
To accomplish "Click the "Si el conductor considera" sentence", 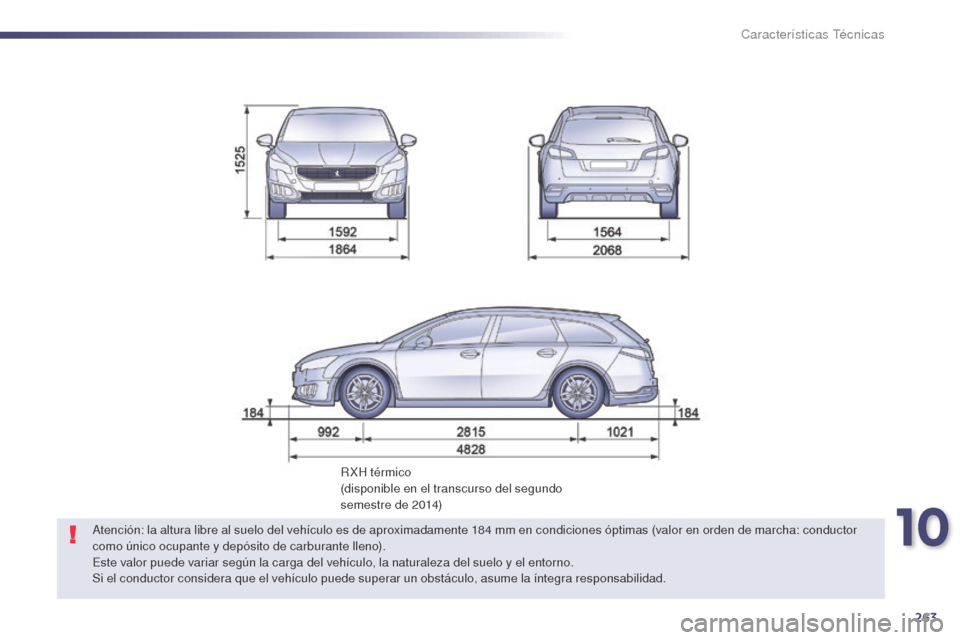I will tap(378, 578).
